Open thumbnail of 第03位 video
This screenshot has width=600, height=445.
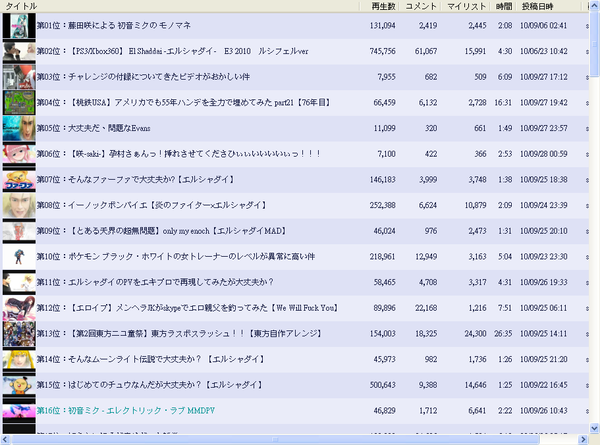point(19,77)
